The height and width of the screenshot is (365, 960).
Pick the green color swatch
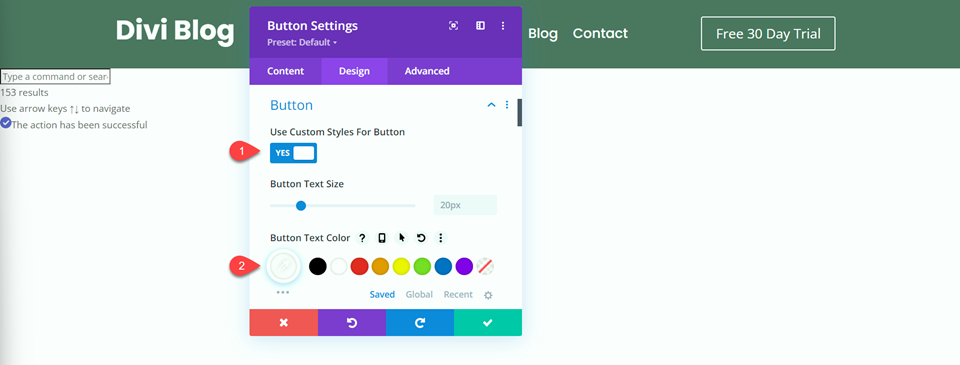coord(422,266)
